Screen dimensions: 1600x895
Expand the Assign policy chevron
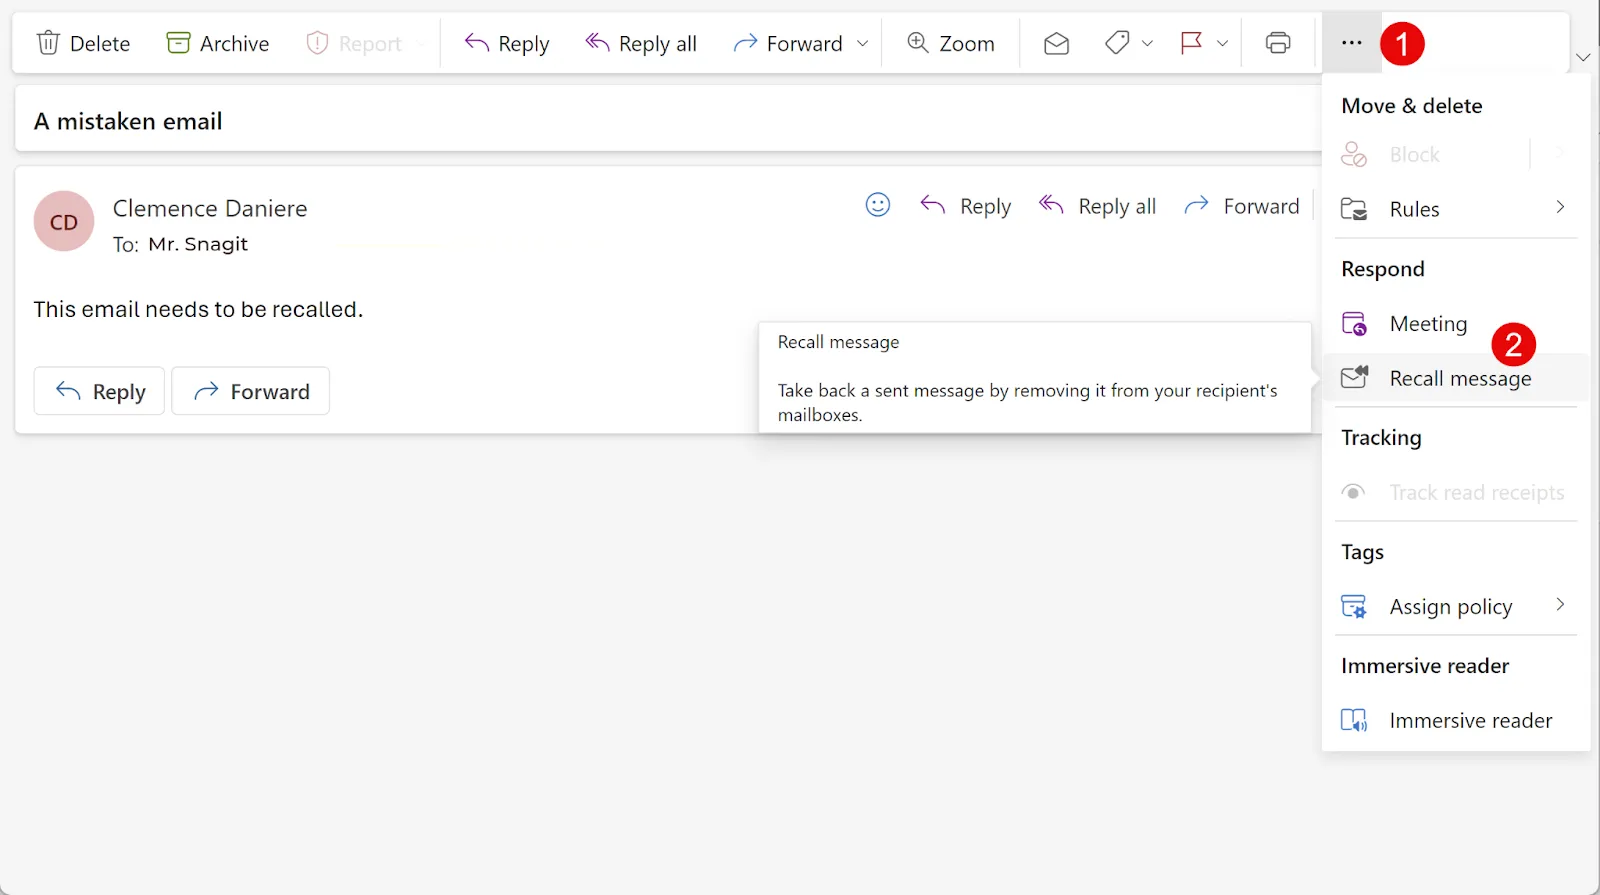[1560, 605]
